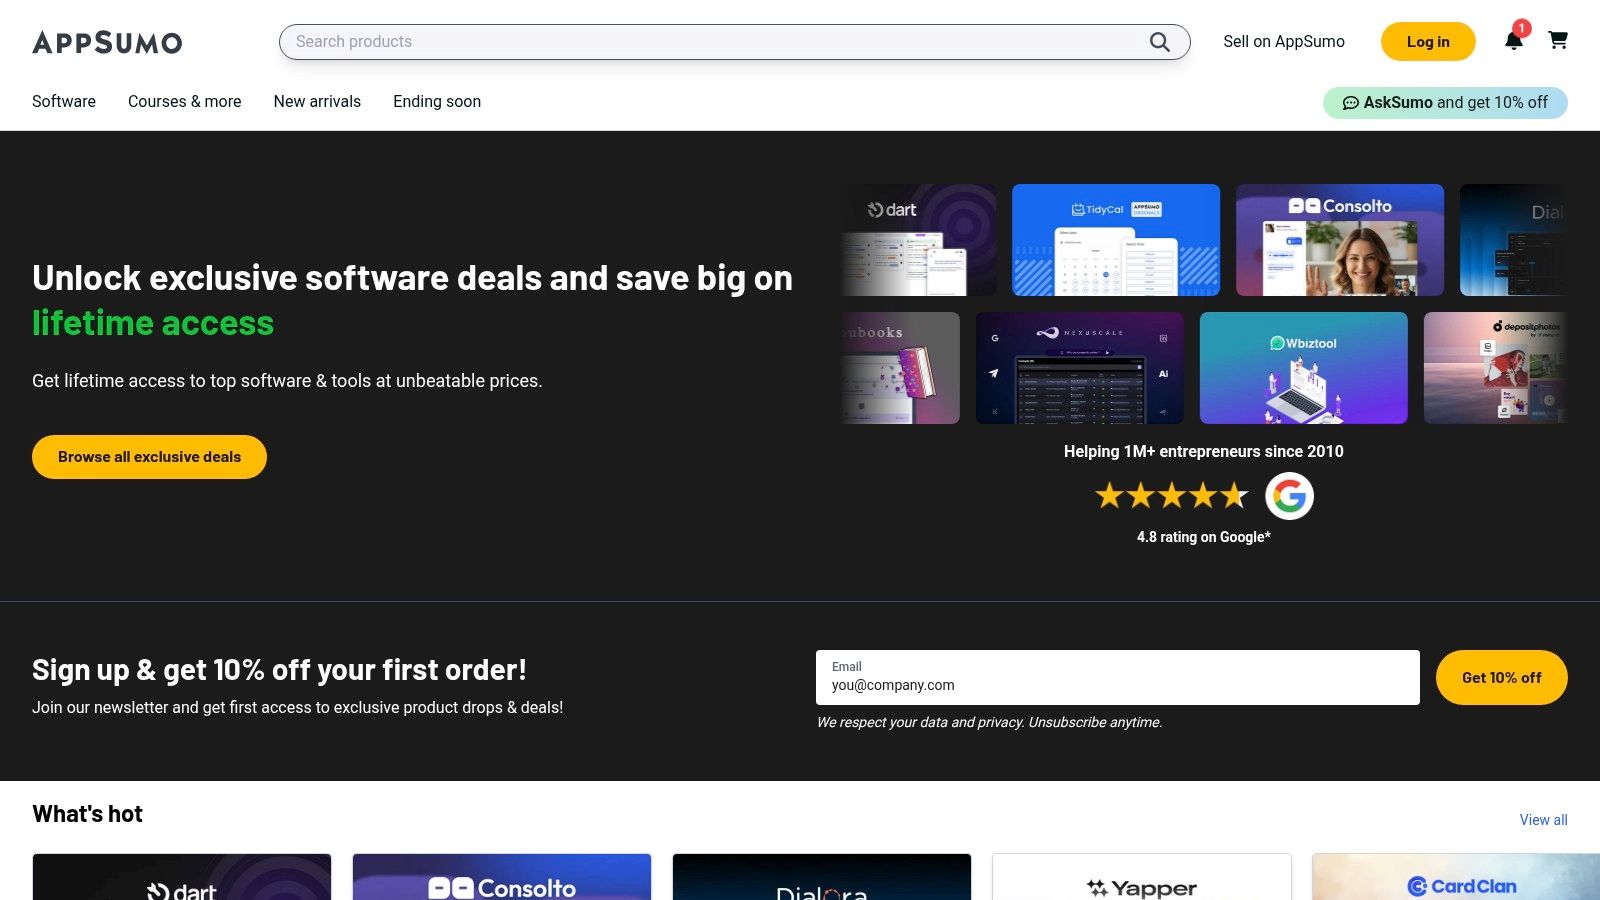Click the five-star rating graphic
The image size is (1600, 900).
click(1172, 495)
